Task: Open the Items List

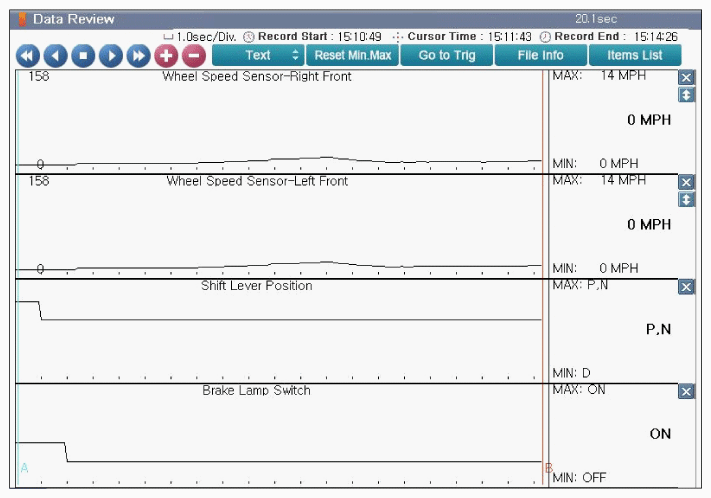Action: click(635, 55)
